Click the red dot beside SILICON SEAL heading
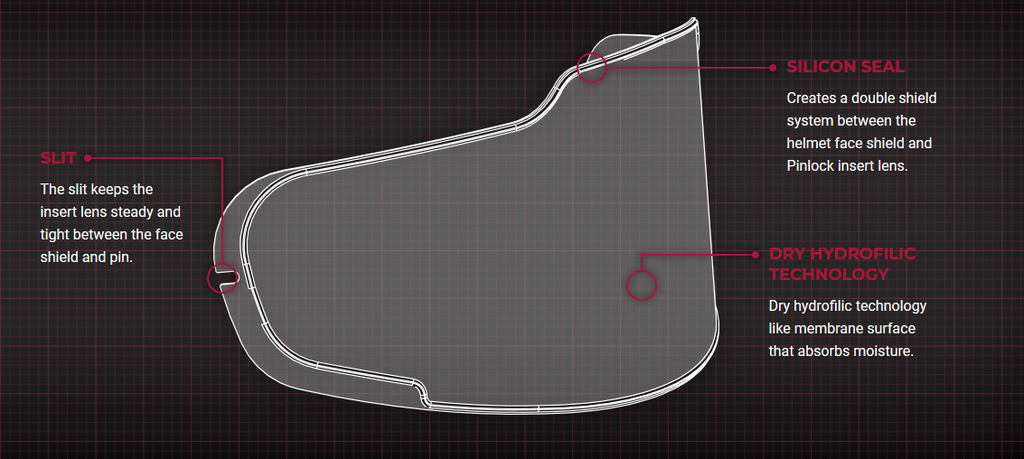1024x459 pixels. (773, 67)
